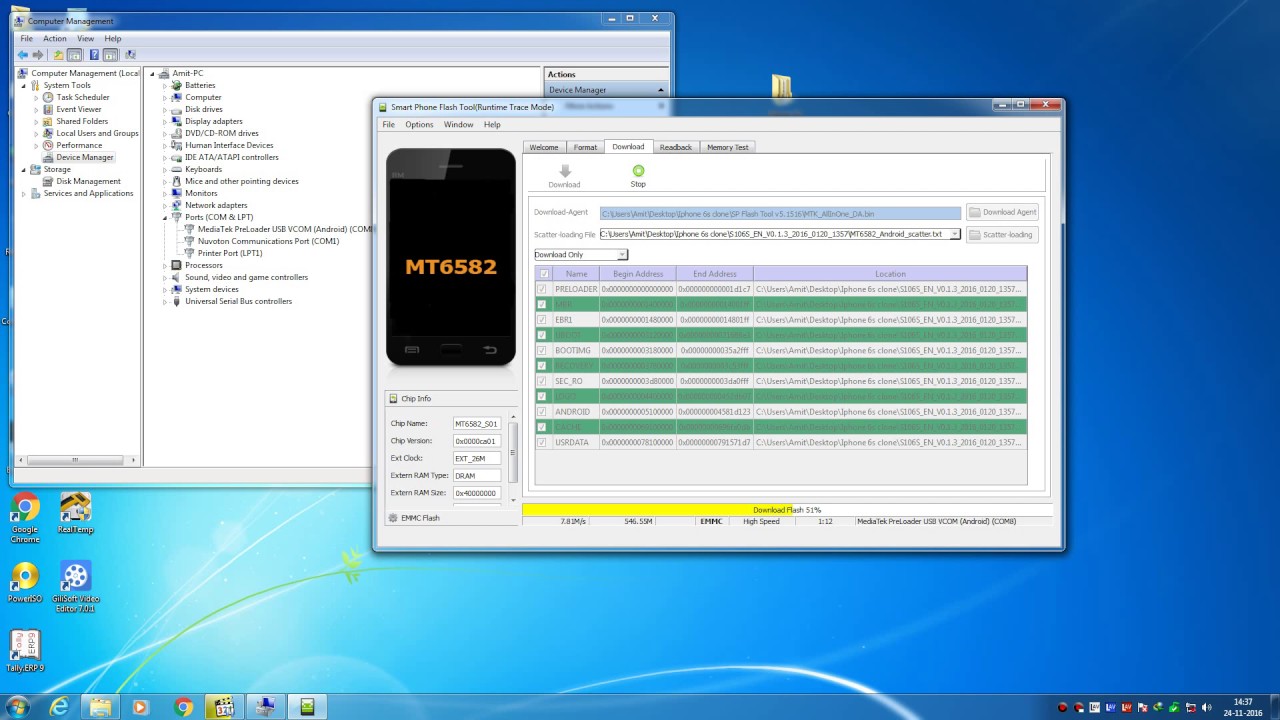
Task: Toggle the PRELOADER row checkbox
Action: pyautogui.click(x=542, y=289)
